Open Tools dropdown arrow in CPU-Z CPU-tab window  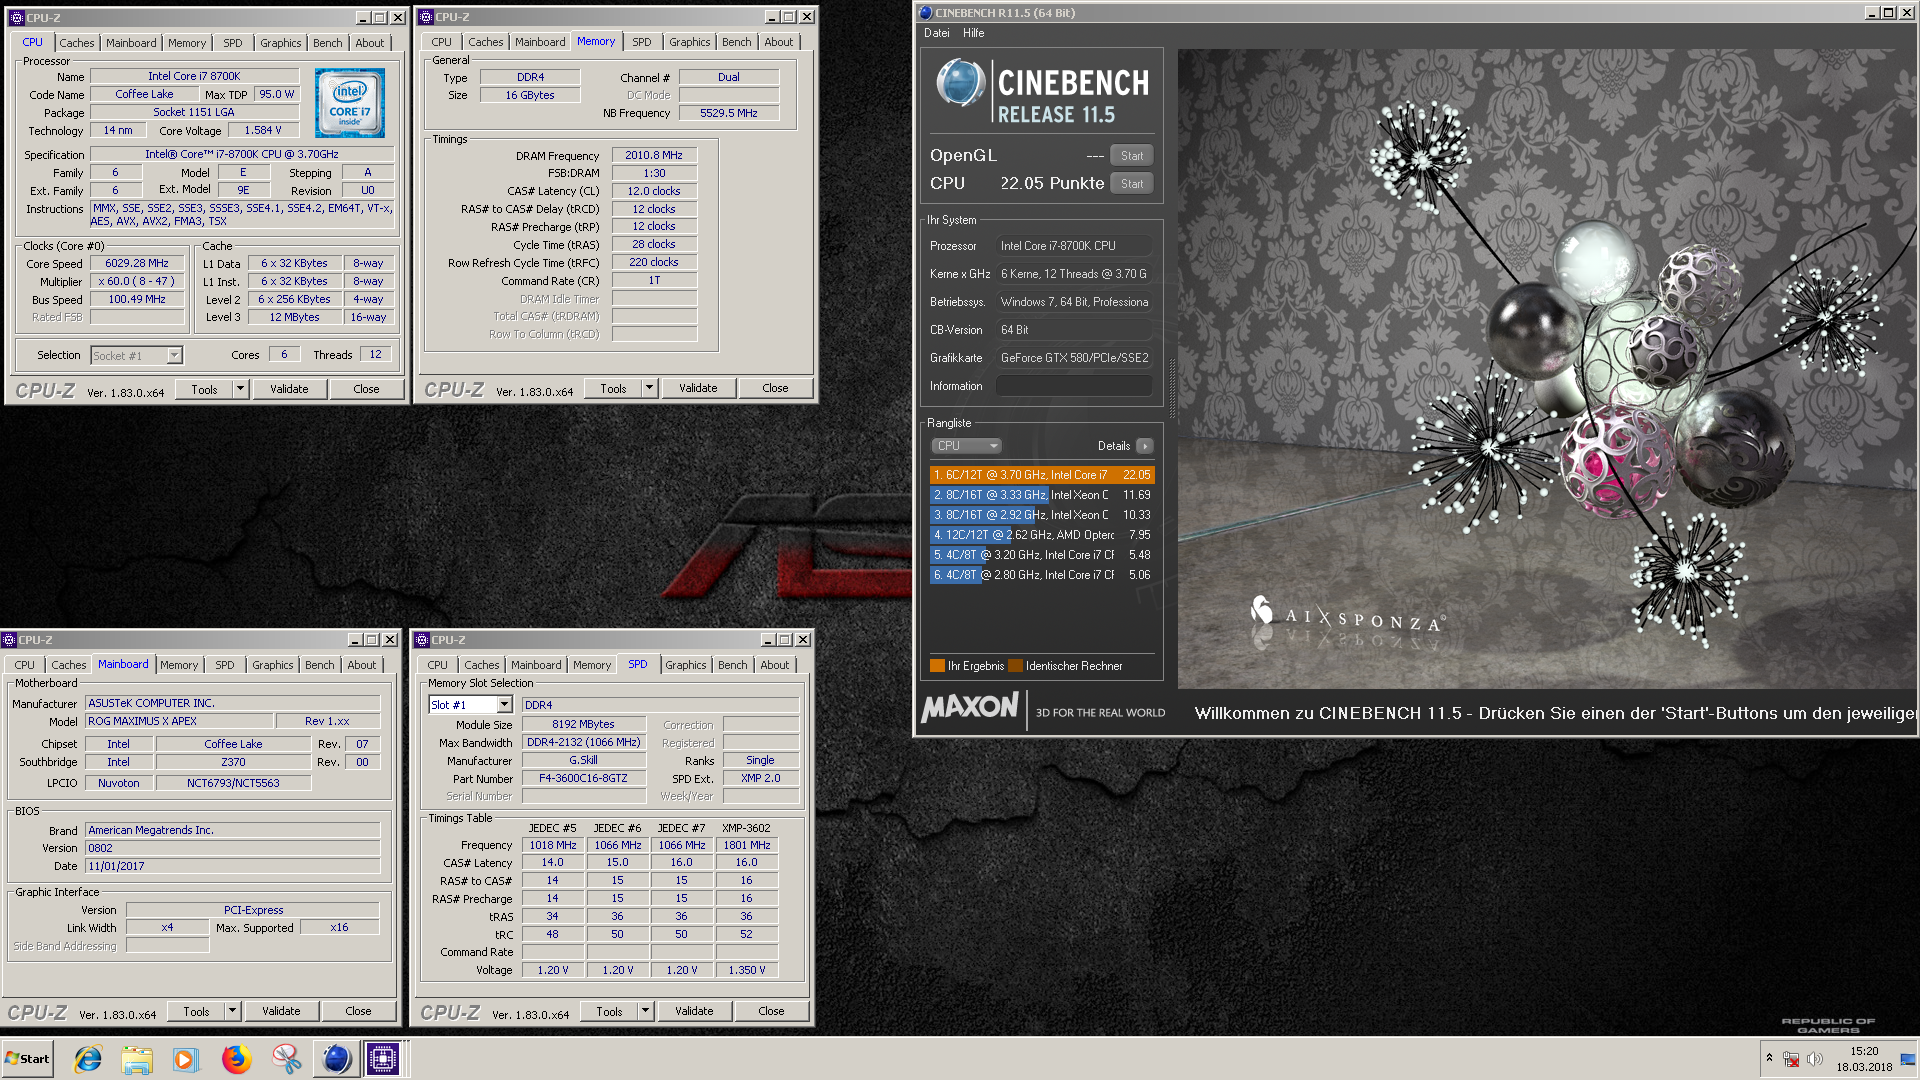(x=240, y=389)
